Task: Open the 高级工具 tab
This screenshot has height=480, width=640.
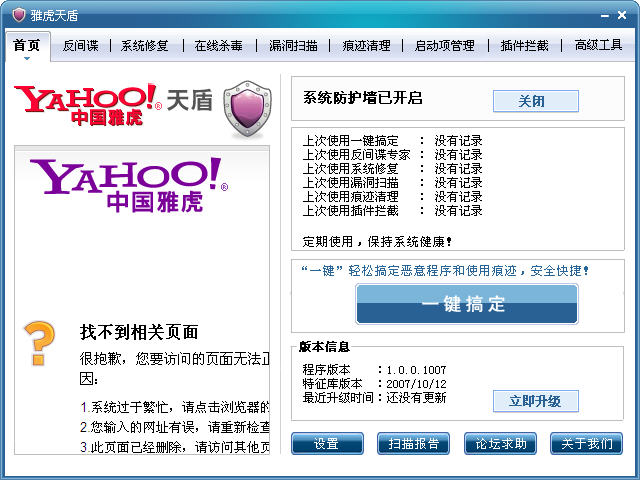Action: click(598, 45)
